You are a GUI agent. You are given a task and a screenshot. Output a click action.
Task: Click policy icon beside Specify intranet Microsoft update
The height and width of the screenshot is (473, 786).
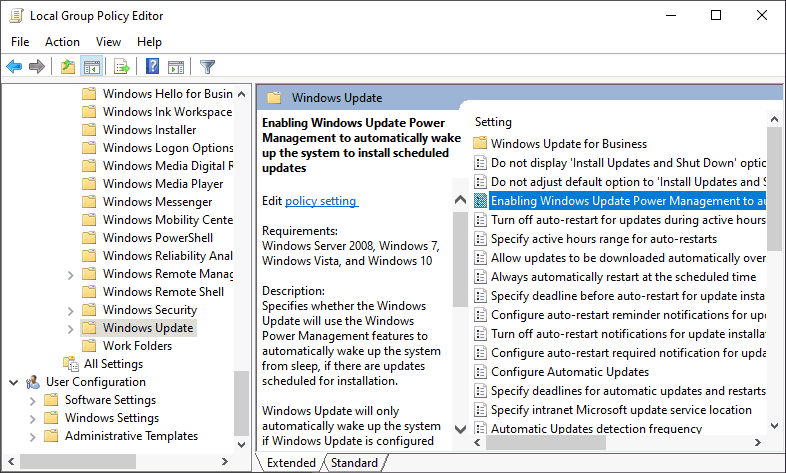tap(480, 410)
